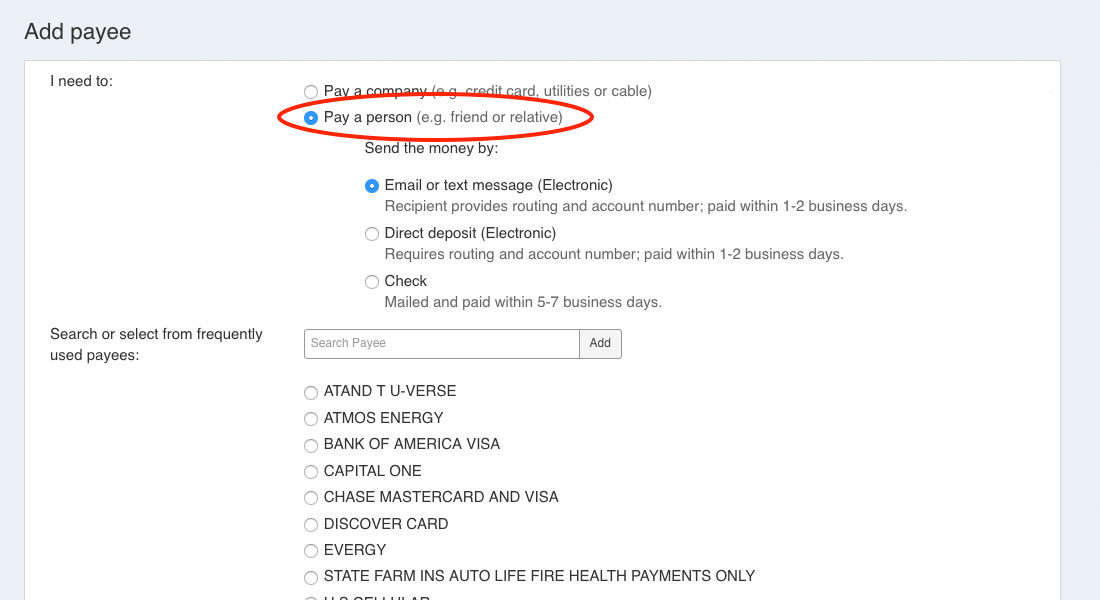This screenshot has height=600, width=1100.
Task: Choose the 'Pay a person' radio button
Action: [x=311, y=118]
